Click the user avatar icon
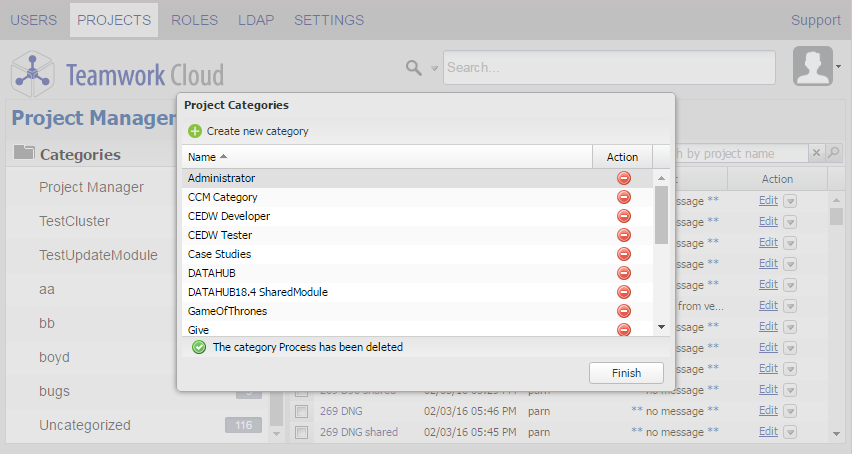Image resolution: width=852 pixels, height=454 pixels. [x=812, y=66]
